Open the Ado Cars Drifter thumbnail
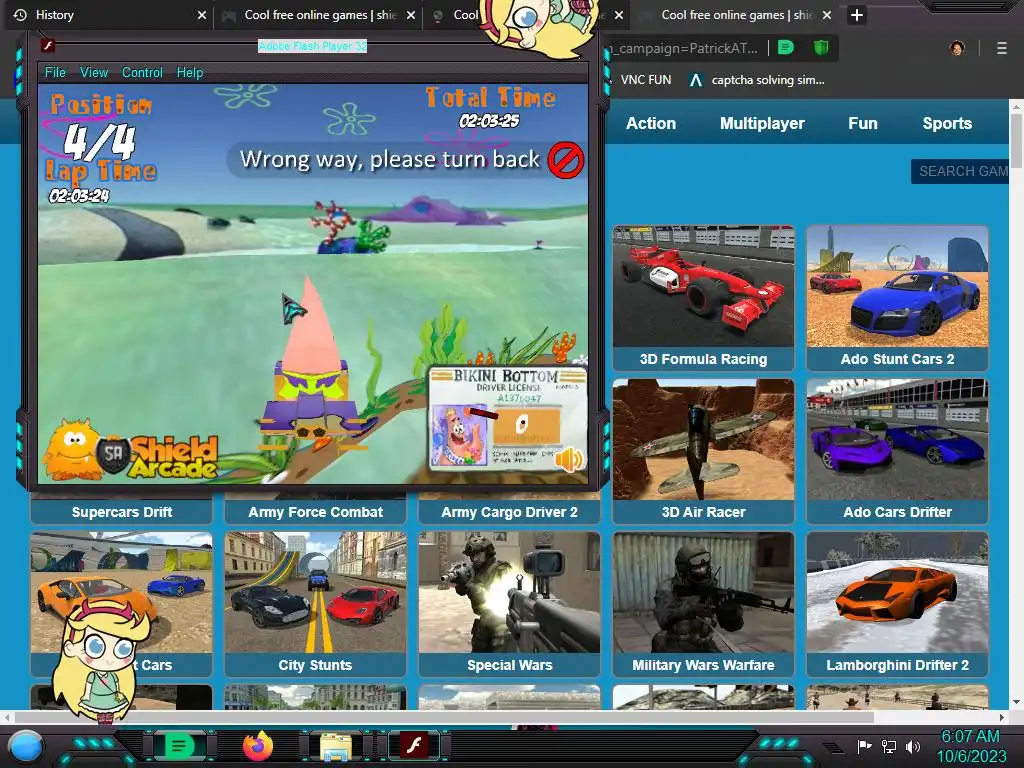 pos(897,440)
